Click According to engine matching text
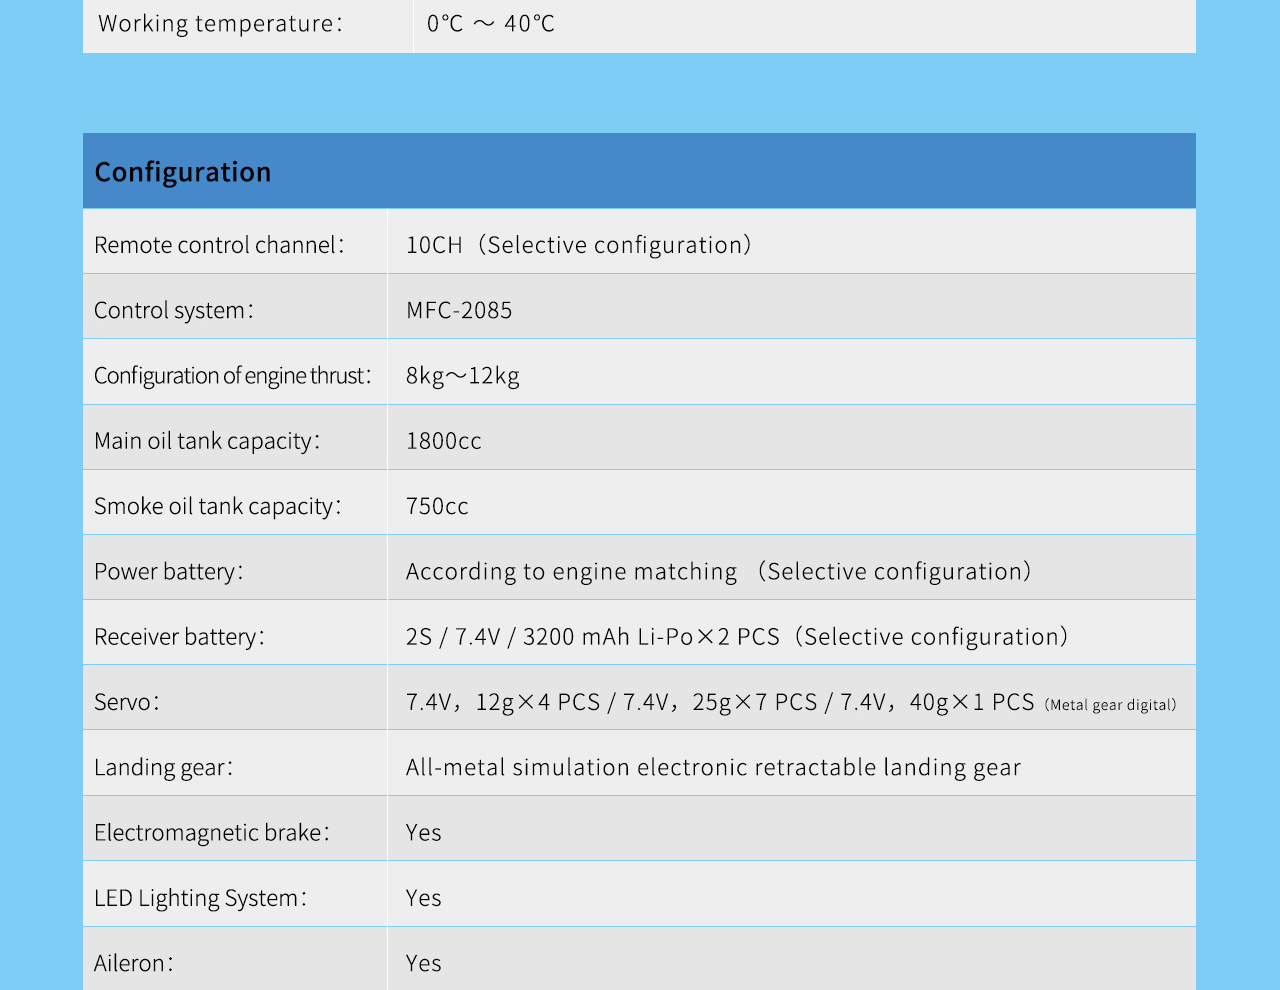This screenshot has width=1280, height=990. (x=571, y=571)
